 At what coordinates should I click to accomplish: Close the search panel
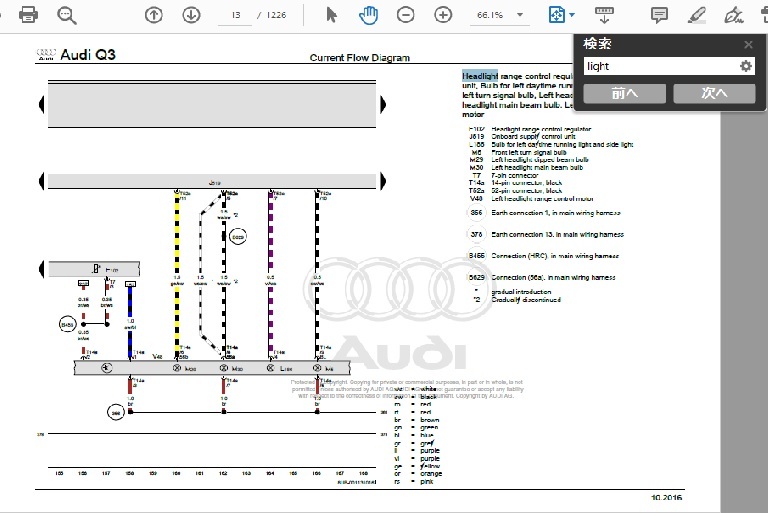click(748, 45)
